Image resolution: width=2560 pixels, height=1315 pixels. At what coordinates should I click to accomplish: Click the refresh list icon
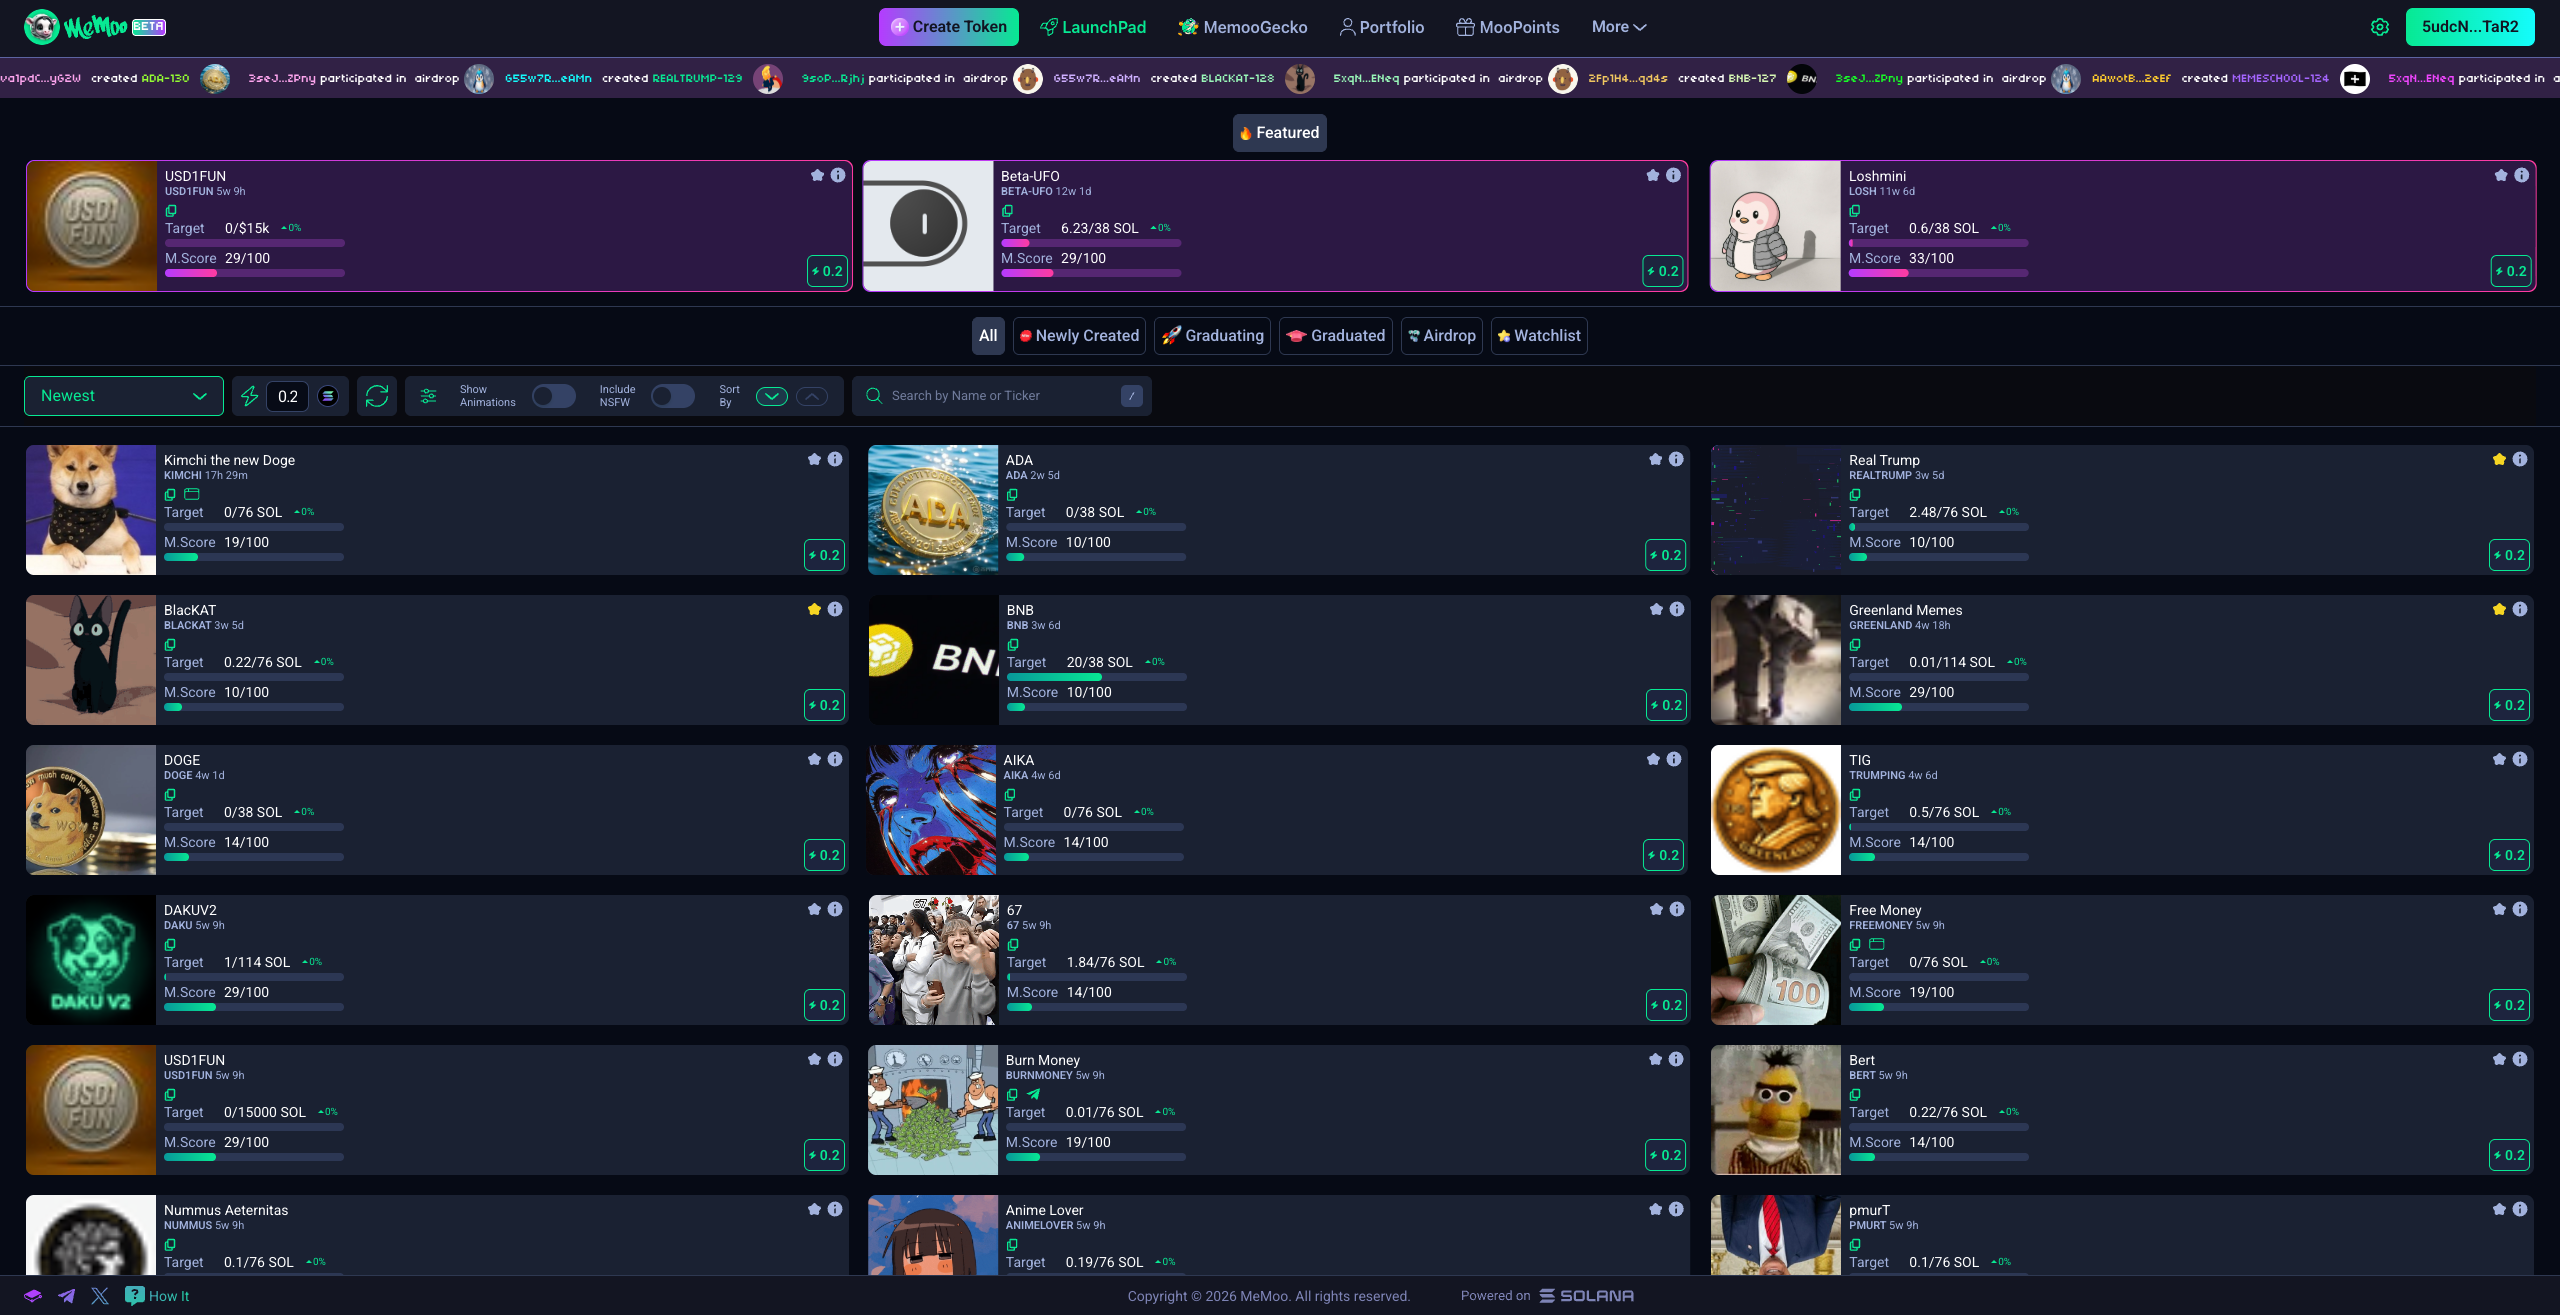click(377, 396)
